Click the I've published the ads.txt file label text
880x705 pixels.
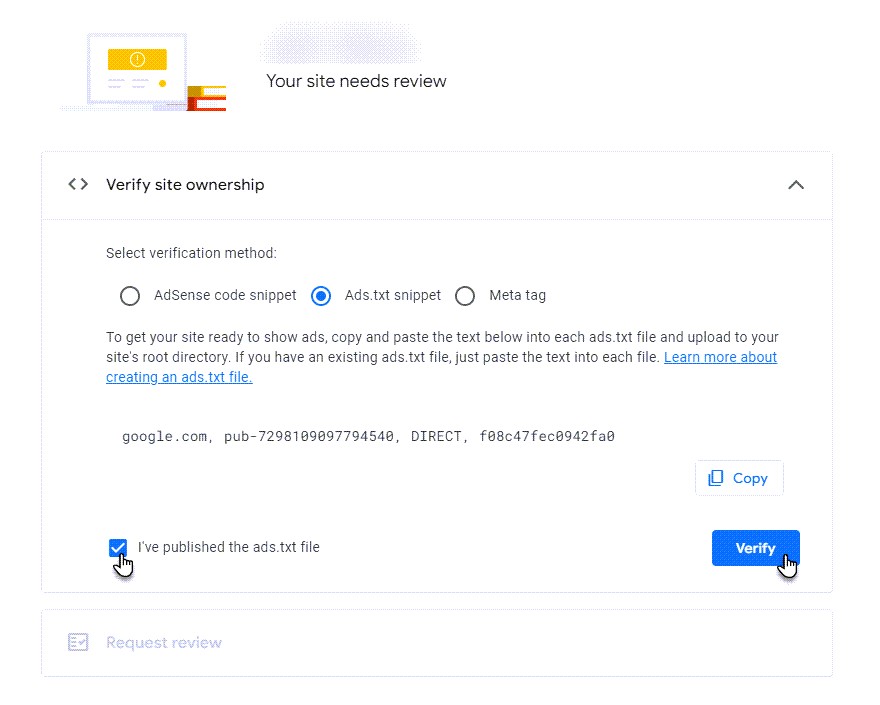[228, 547]
